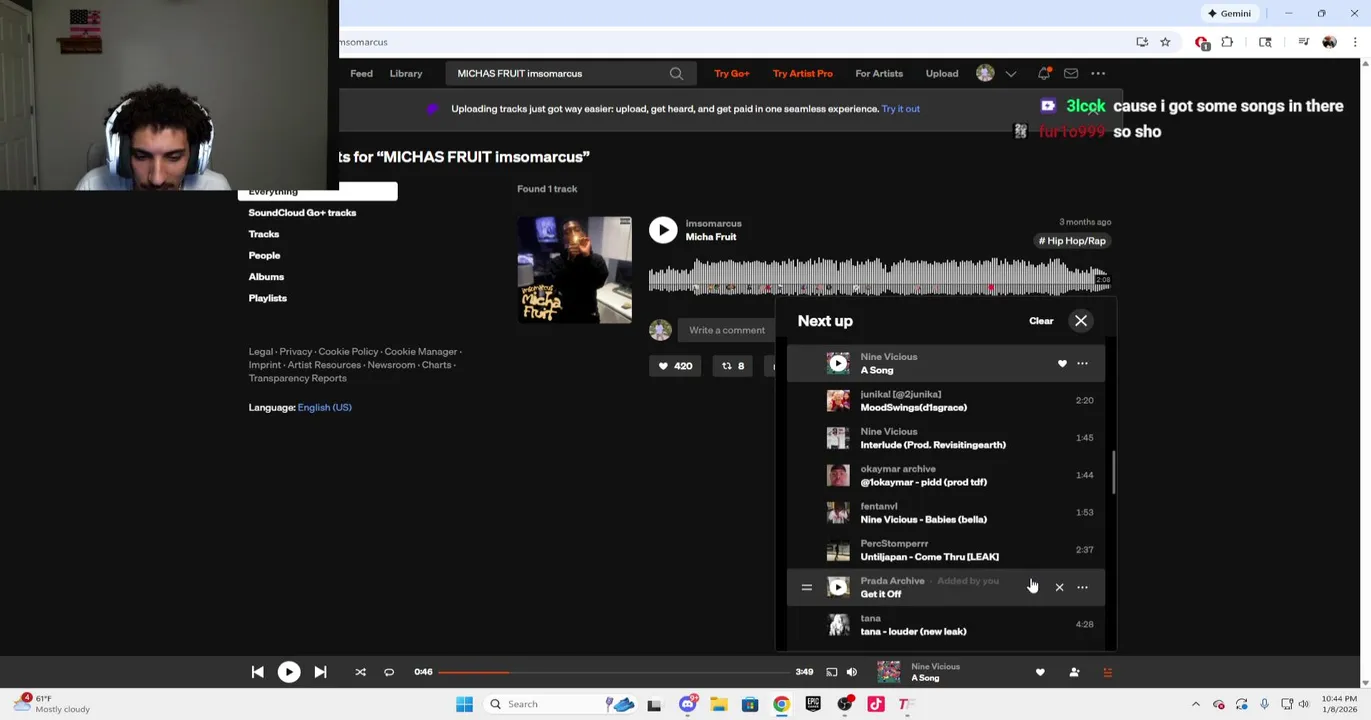Screen dimensions: 1371x720
Task: Toggle mute with the volume icon
Action: (x=852, y=672)
